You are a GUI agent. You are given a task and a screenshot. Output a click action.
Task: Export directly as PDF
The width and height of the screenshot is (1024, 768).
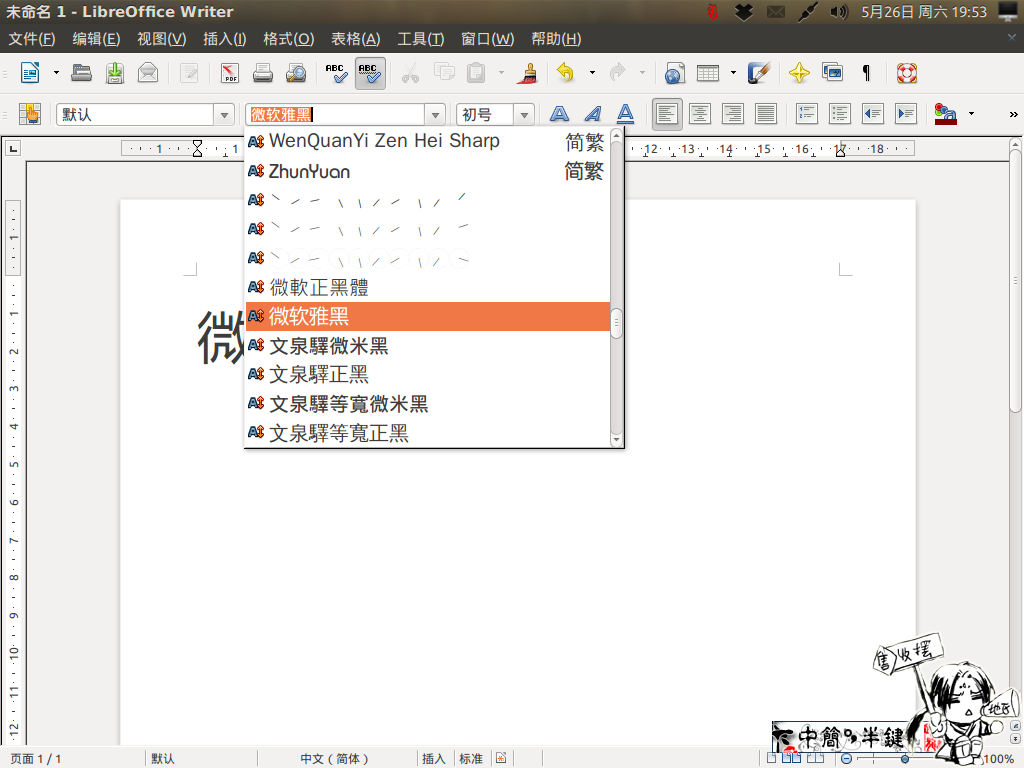230,72
